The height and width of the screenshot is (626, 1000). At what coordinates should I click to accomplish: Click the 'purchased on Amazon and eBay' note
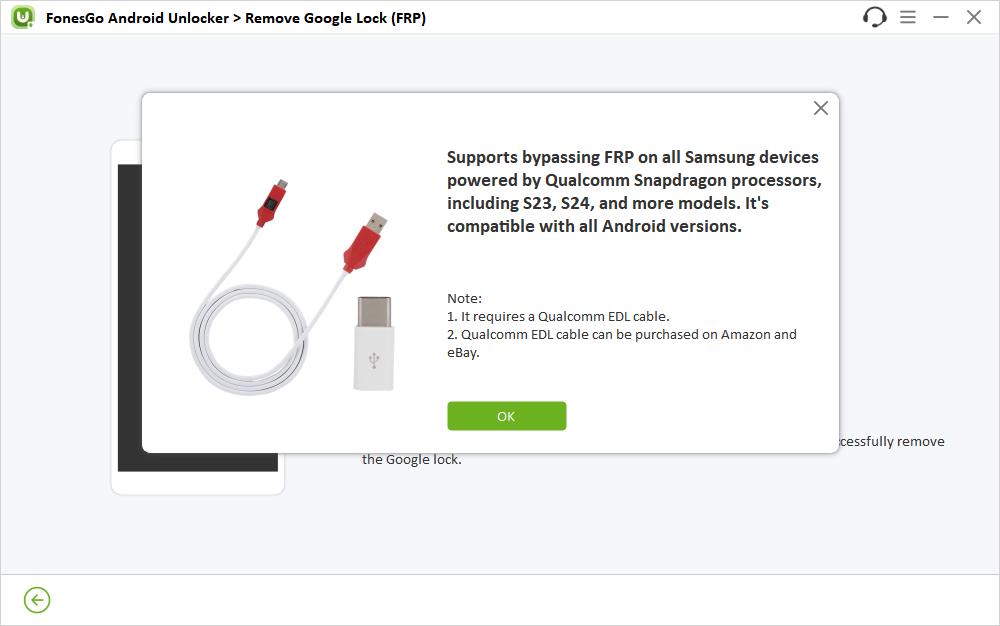coord(622,343)
